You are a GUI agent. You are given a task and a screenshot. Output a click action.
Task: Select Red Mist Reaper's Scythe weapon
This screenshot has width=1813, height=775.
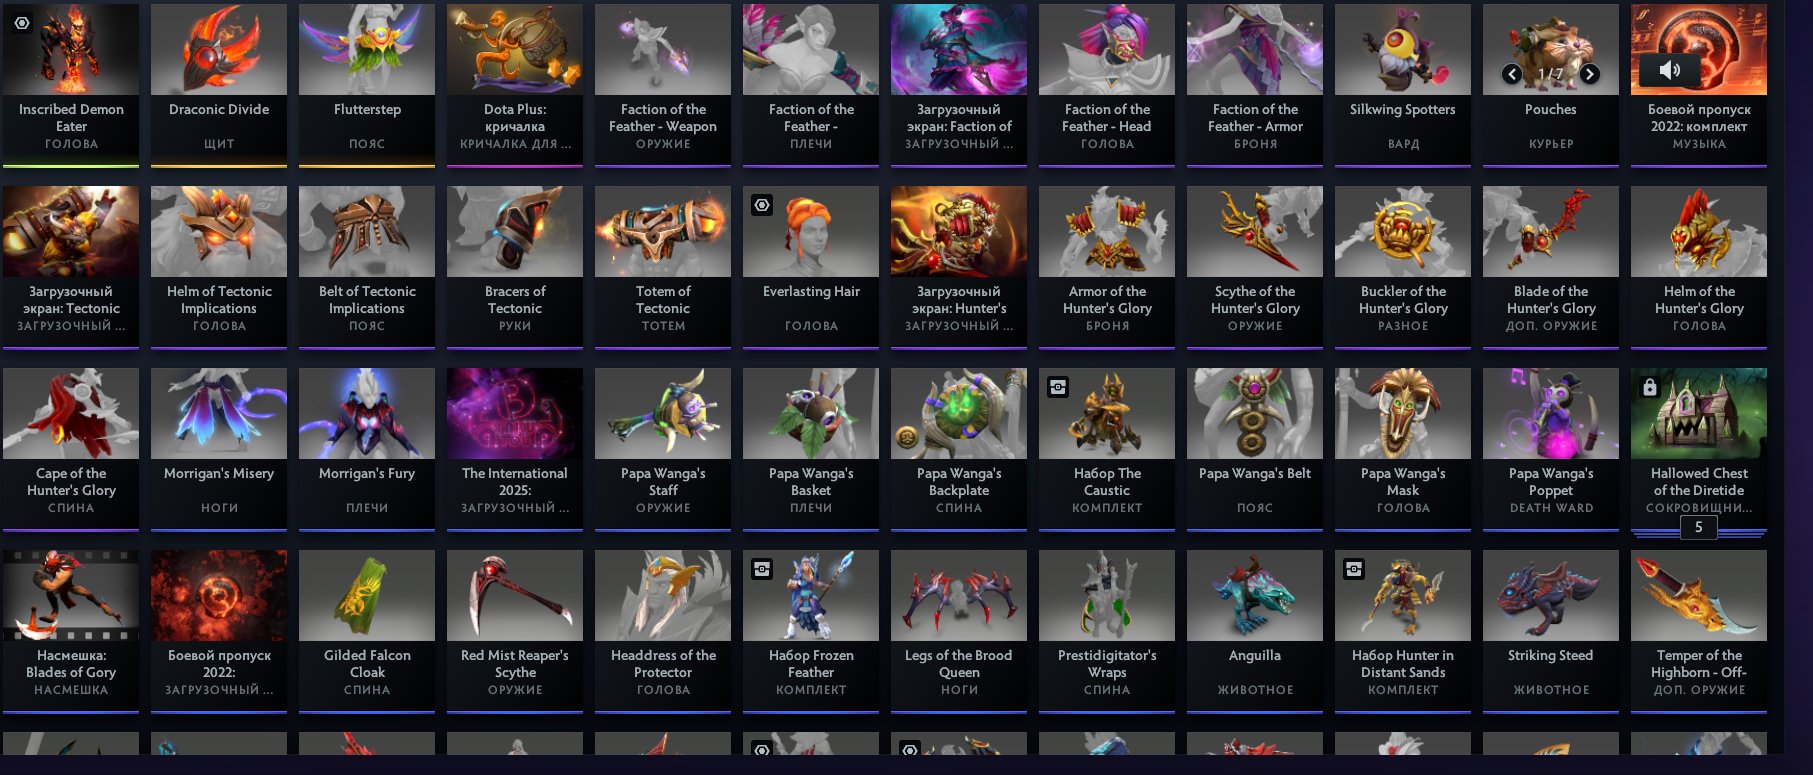point(515,630)
